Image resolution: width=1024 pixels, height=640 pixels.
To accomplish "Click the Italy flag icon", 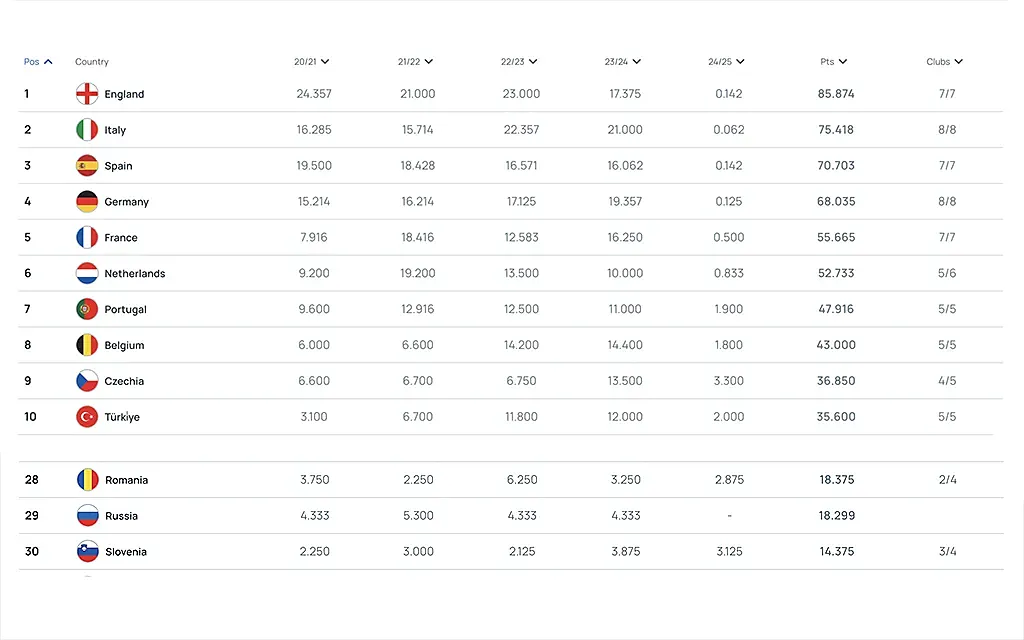I will pyautogui.click(x=87, y=130).
